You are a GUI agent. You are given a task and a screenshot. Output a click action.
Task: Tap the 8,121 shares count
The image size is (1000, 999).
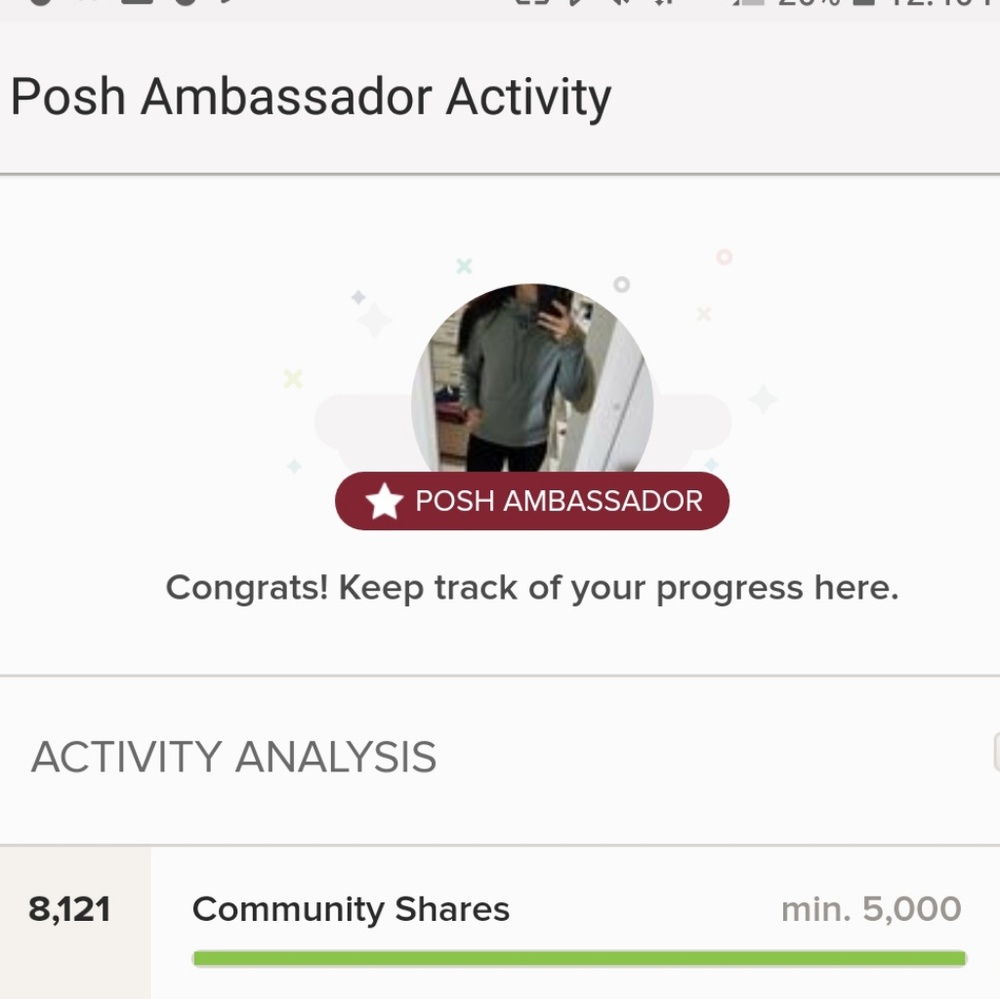(70, 910)
